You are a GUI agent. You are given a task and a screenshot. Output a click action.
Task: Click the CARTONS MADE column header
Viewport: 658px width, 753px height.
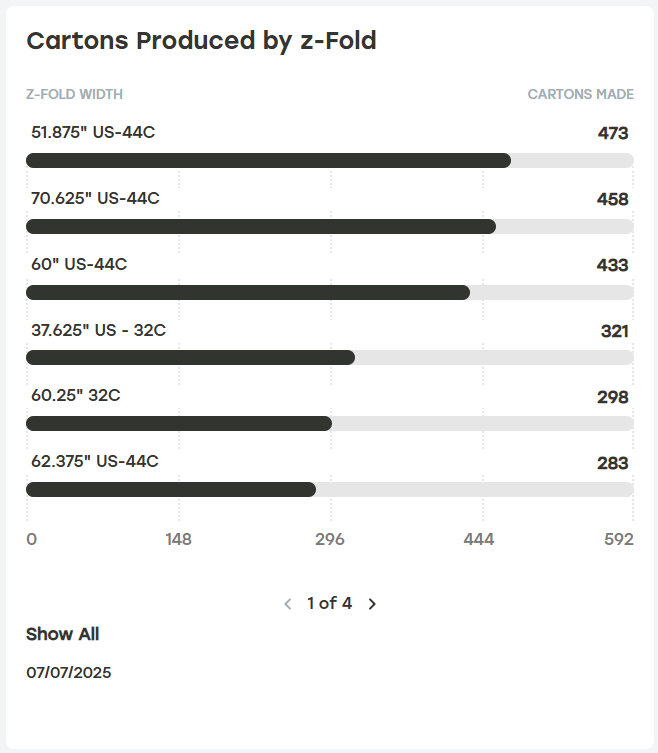click(x=580, y=95)
